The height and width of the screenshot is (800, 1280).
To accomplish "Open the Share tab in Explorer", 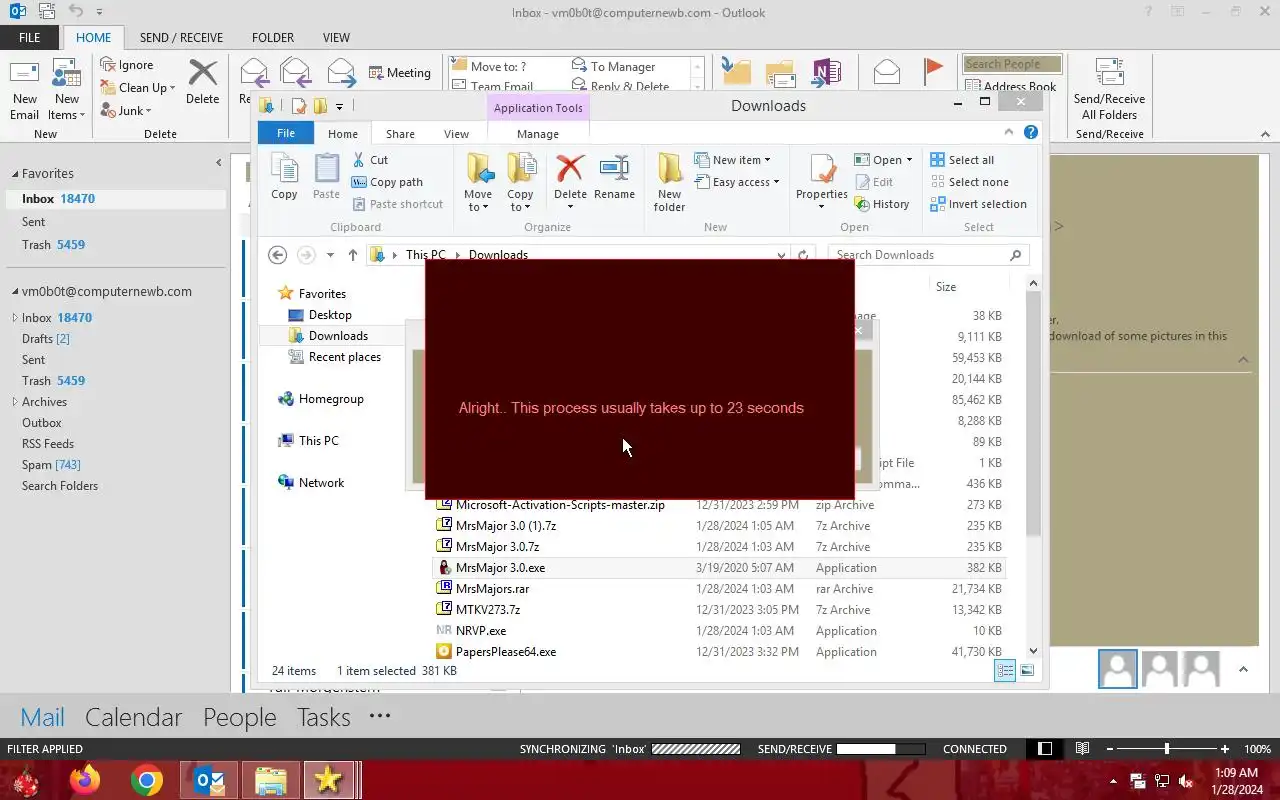I will coord(400,134).
